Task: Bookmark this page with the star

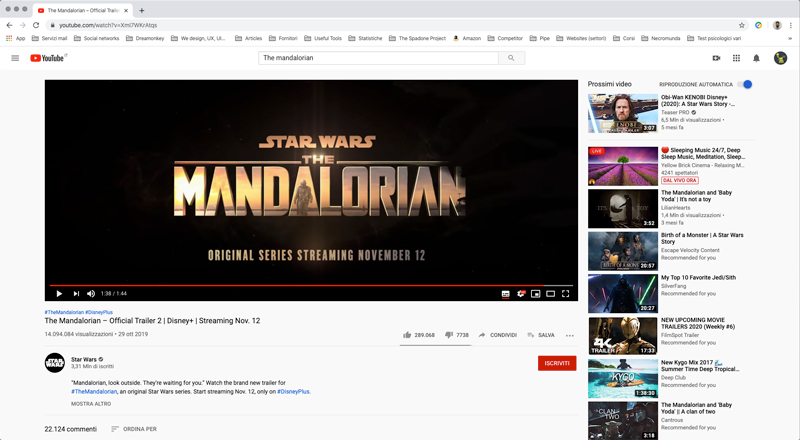Action: [742, 25]
